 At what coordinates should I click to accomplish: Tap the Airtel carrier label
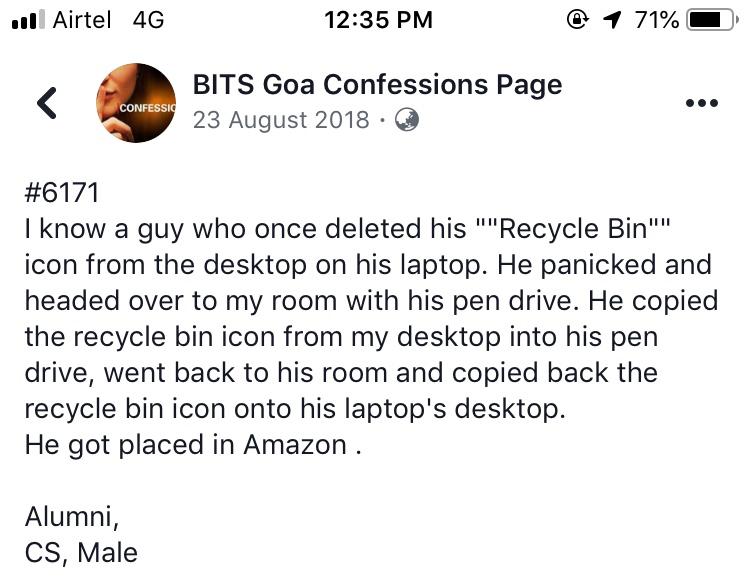coord(82,20)
